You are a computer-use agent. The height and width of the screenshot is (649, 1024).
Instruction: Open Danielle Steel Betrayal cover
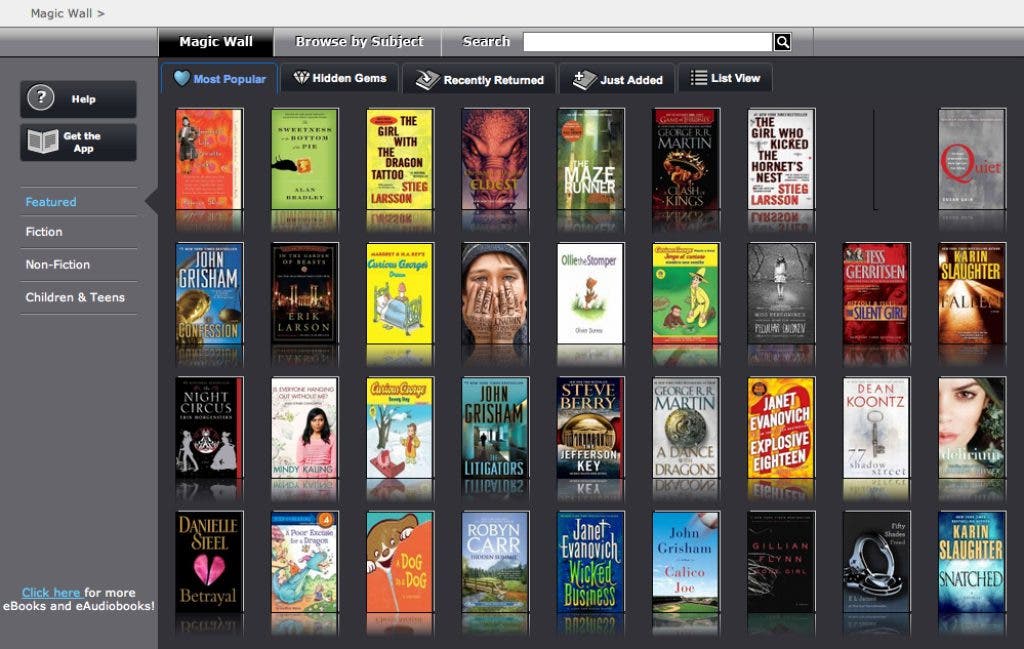(x=209, y=562)
